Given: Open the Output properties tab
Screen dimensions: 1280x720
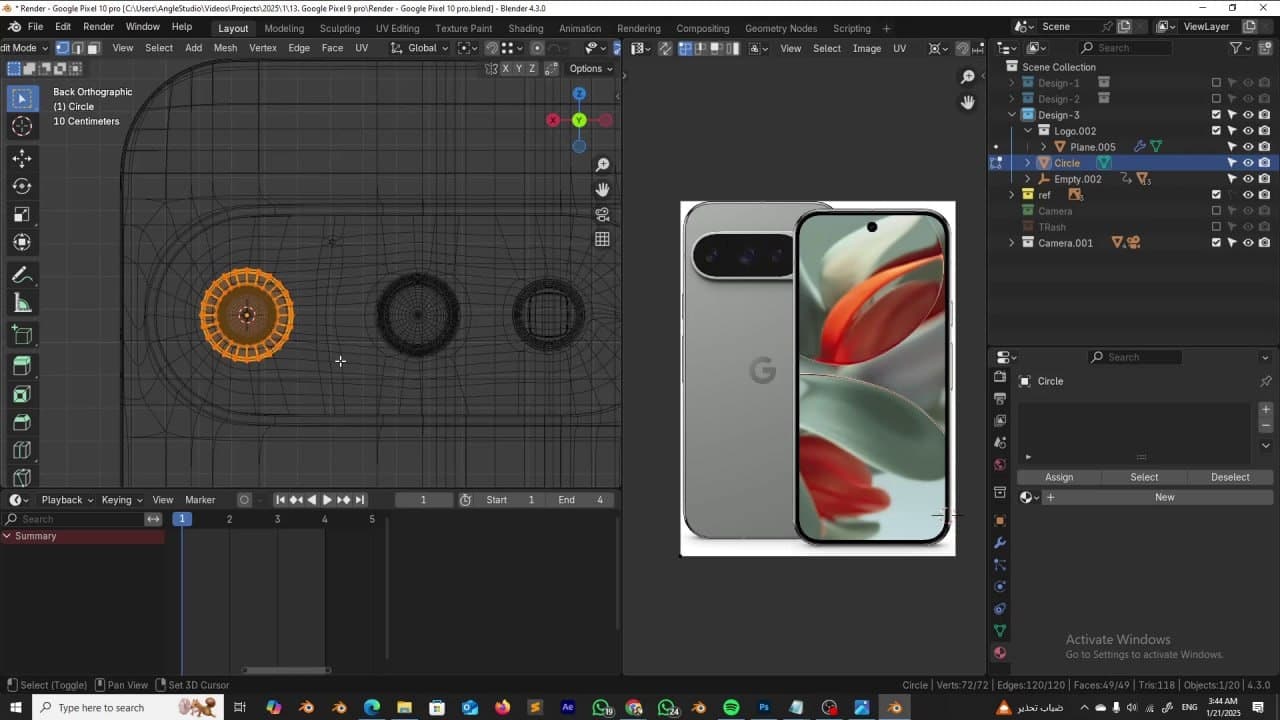Looking at the screenshot, I should click(x=999, y=399).
